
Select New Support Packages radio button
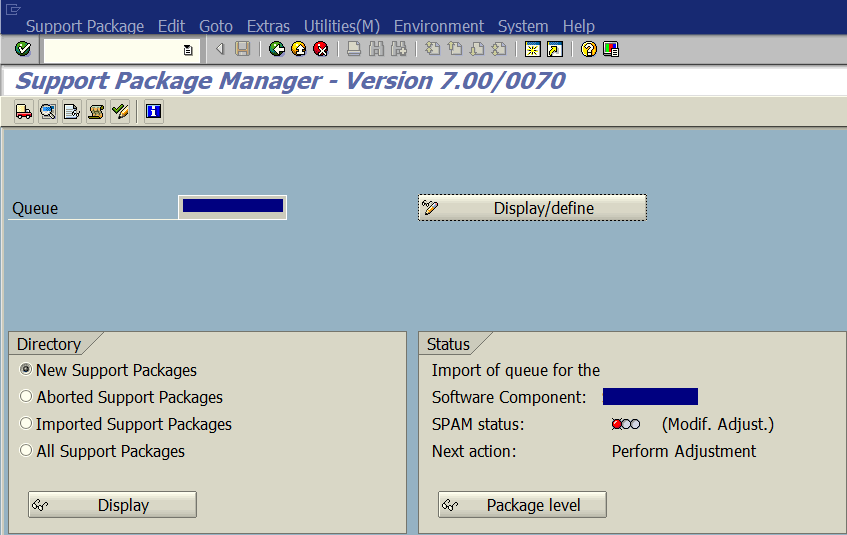click(25, 369)
